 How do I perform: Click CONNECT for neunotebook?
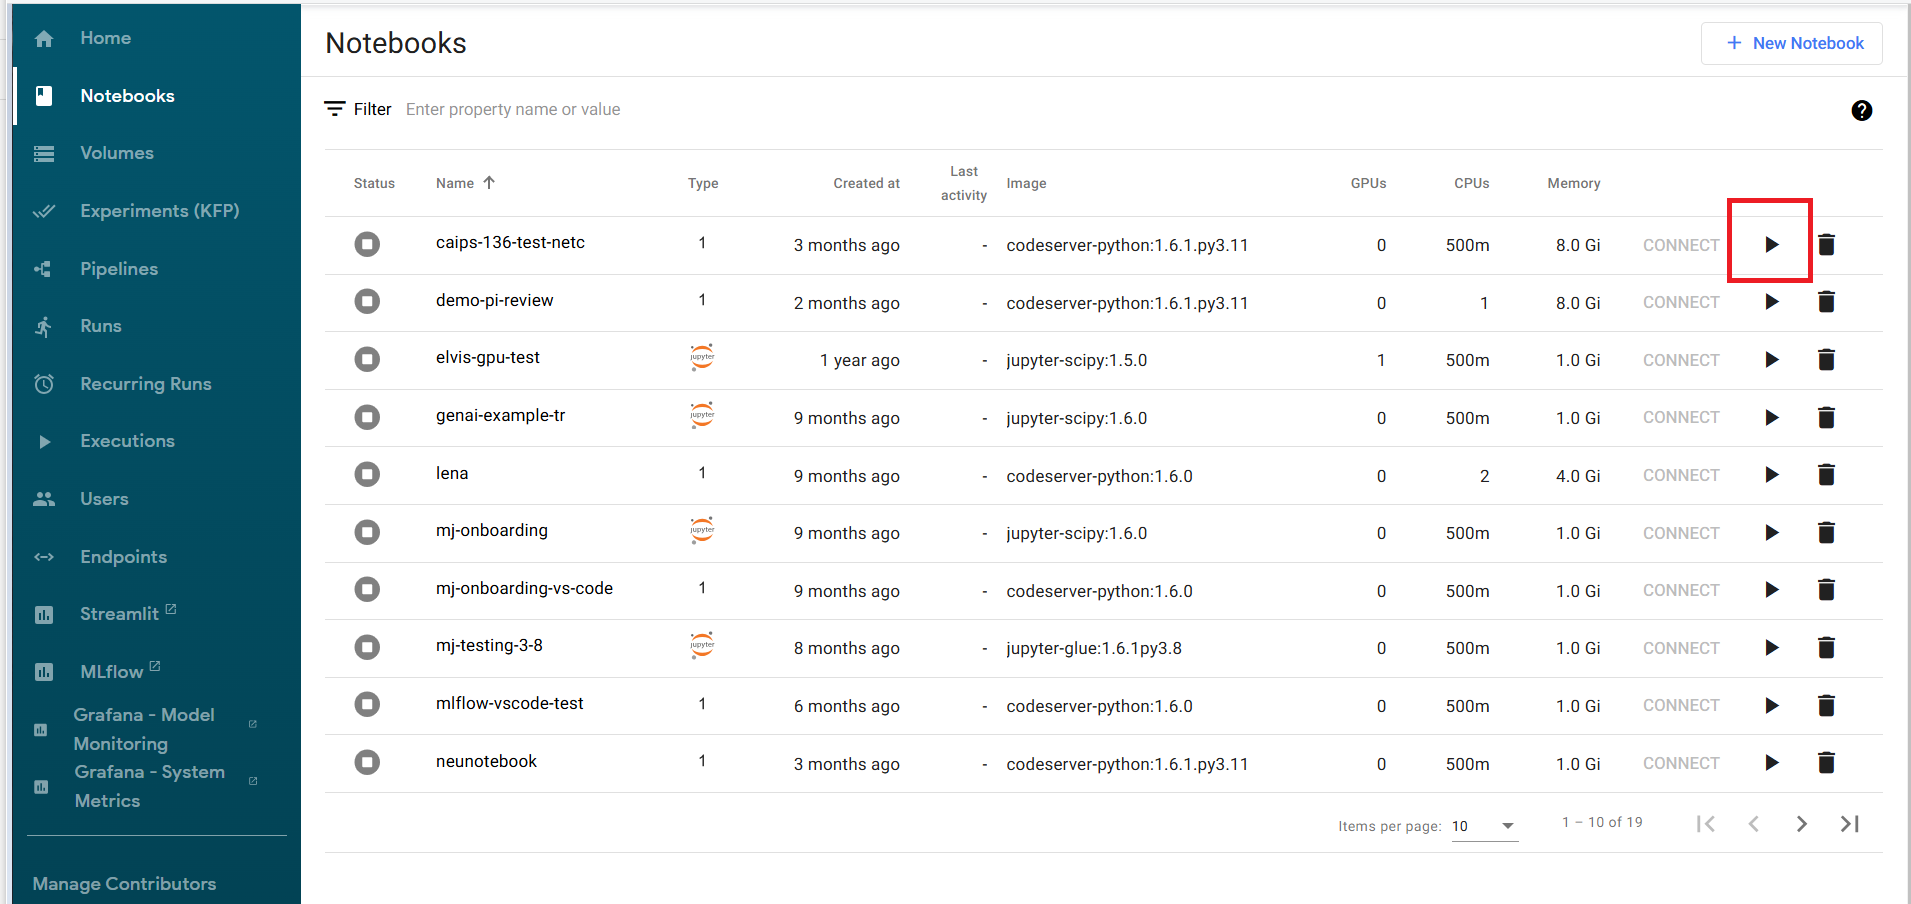[x=1681, y=763]
